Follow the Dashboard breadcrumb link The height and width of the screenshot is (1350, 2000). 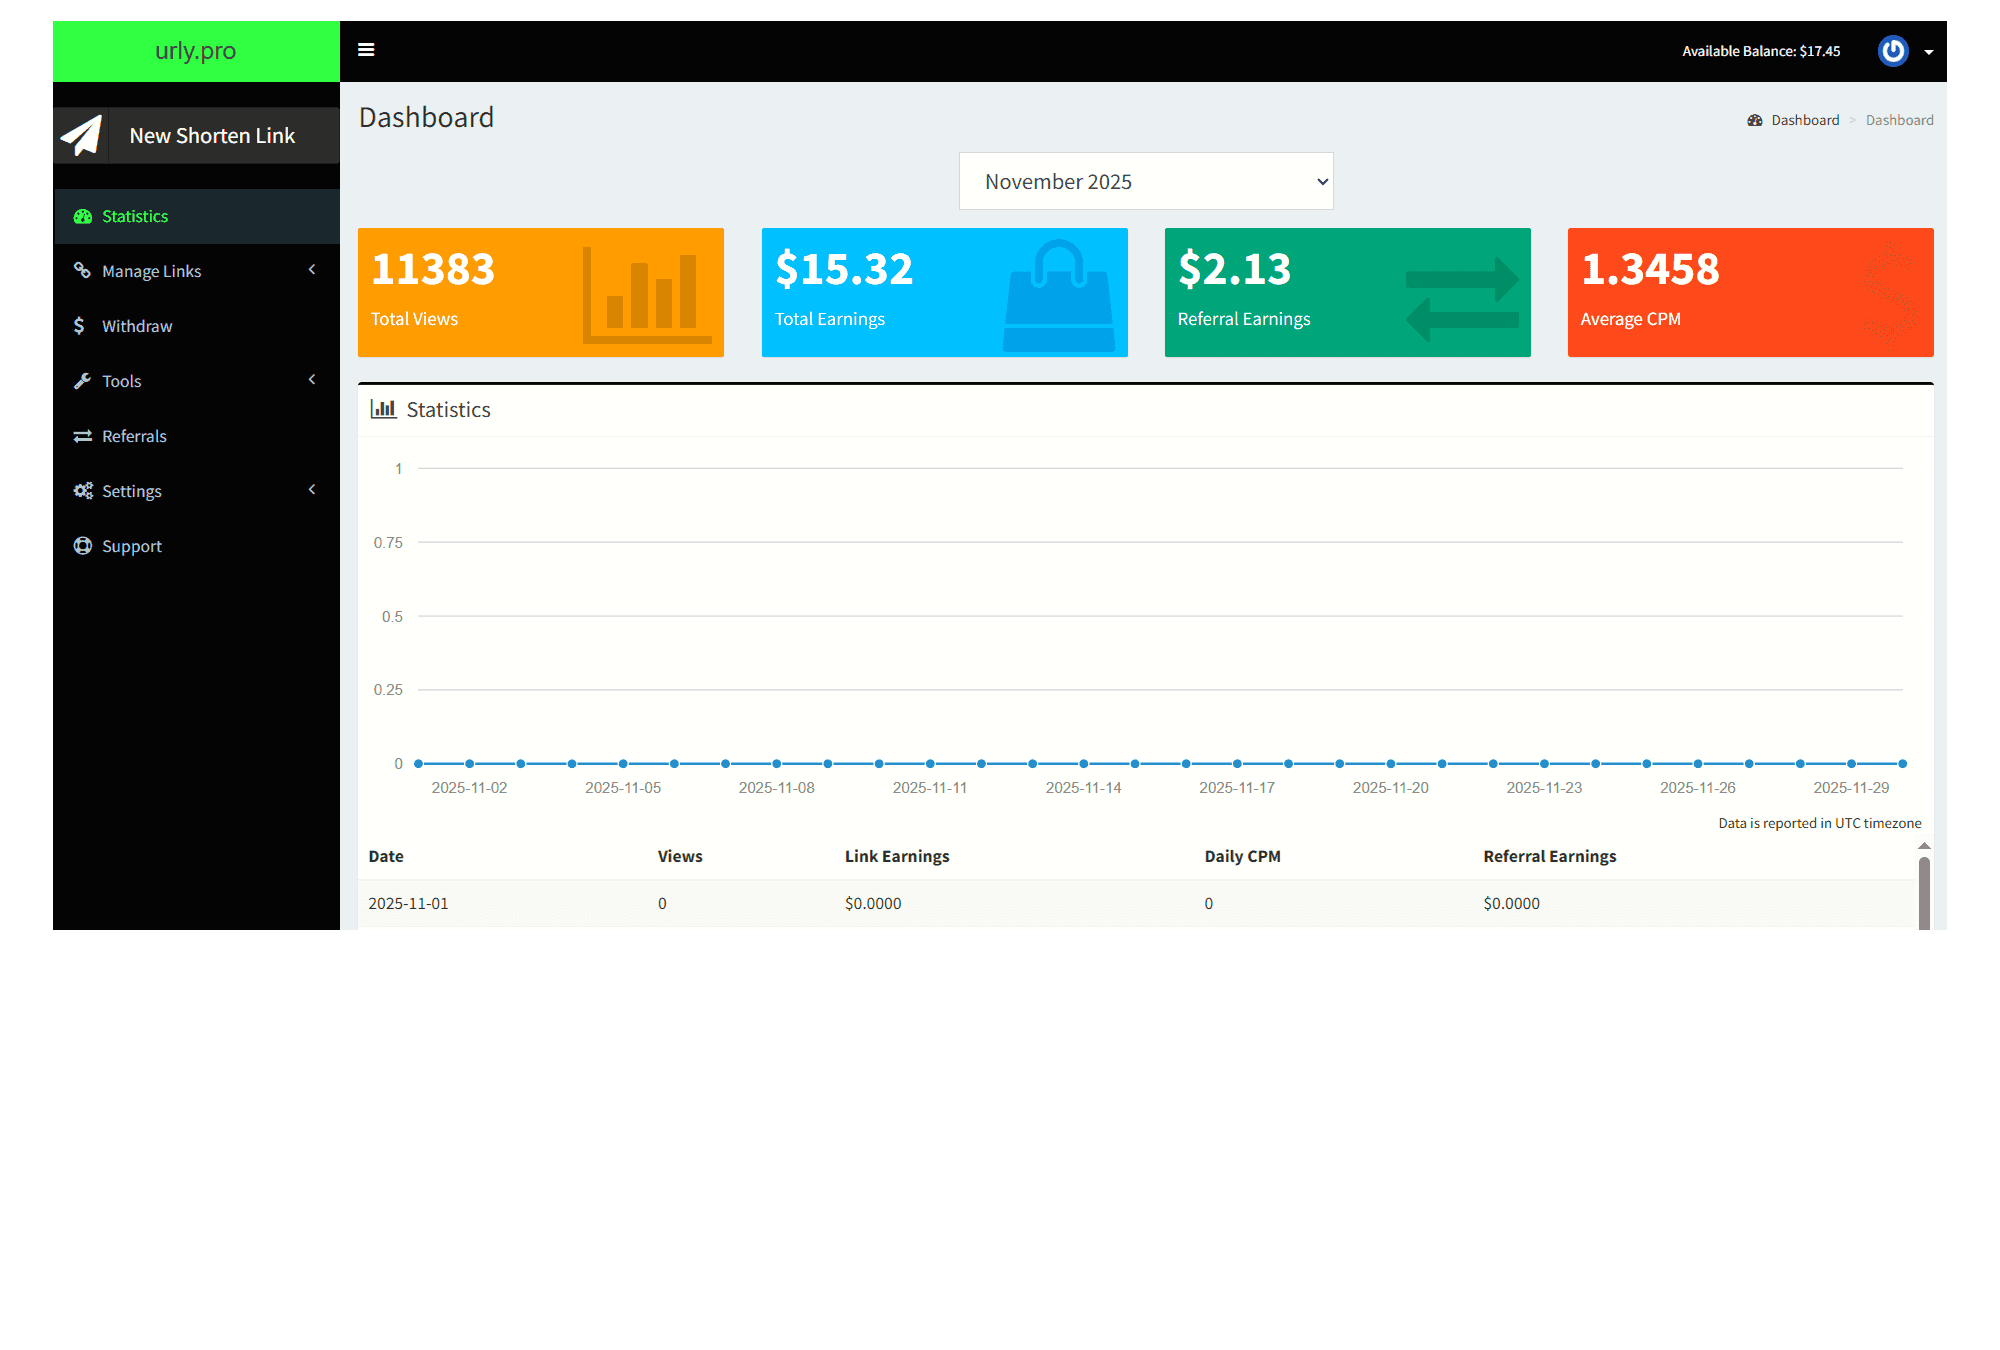[1804, 119]
